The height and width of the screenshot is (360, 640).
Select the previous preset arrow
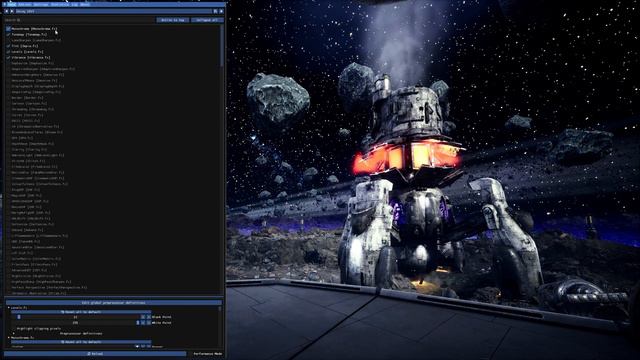(x=7, y=11)
